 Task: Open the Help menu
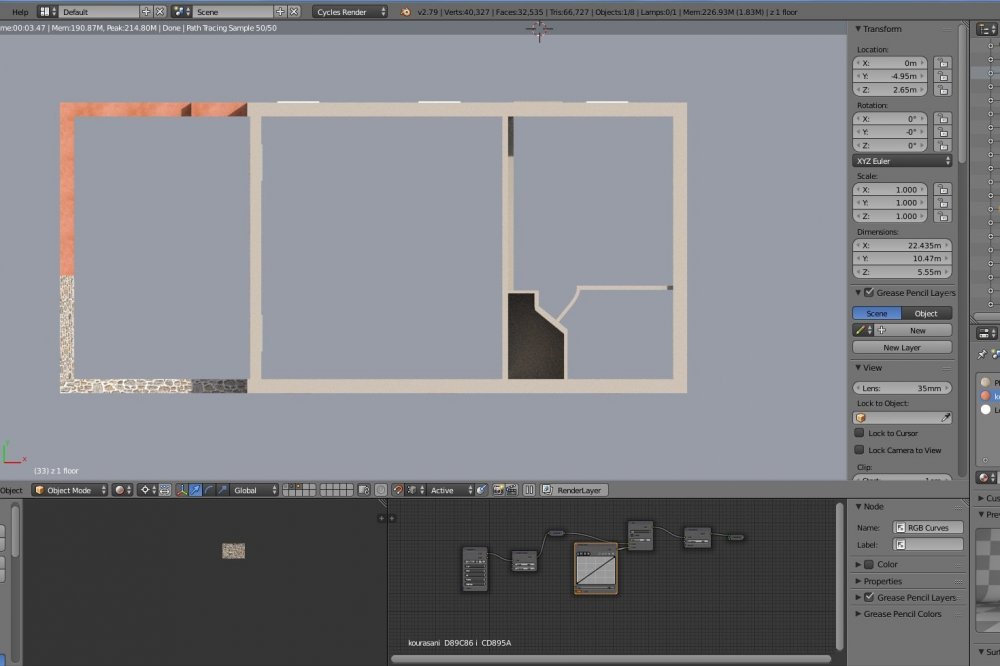pyautogui.click(x=20, y=12)
